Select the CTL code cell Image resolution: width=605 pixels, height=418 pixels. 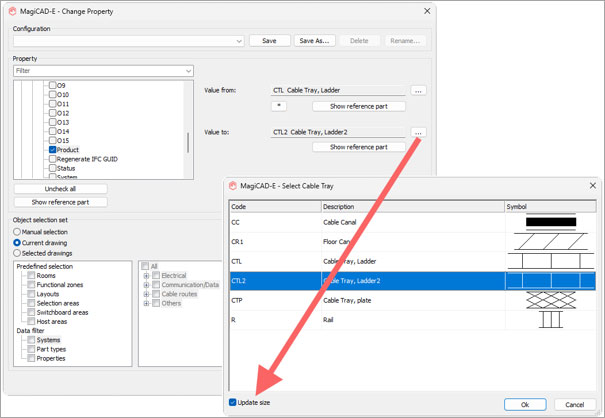pos(275,261)
